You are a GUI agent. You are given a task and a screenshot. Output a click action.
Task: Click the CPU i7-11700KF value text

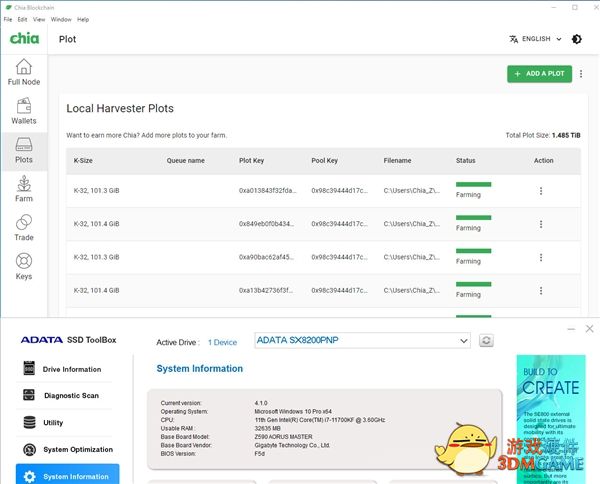[x=320, y=420]
